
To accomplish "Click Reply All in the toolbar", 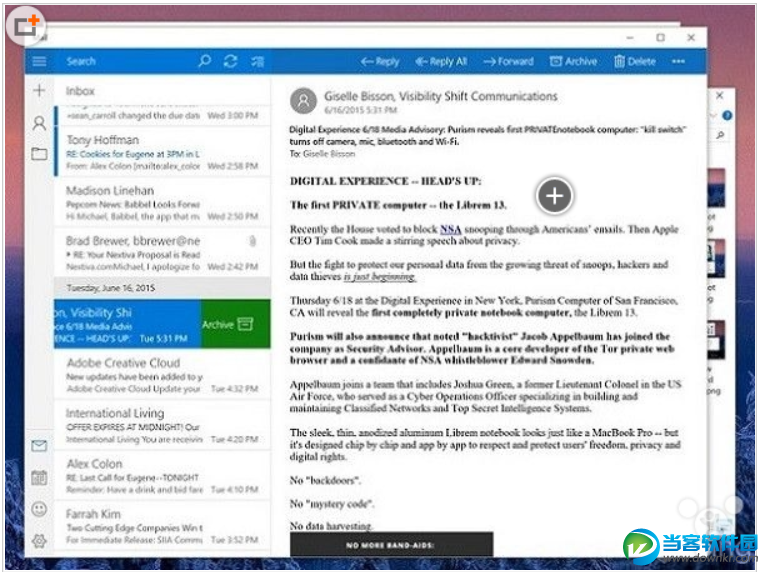I will 441,61.
